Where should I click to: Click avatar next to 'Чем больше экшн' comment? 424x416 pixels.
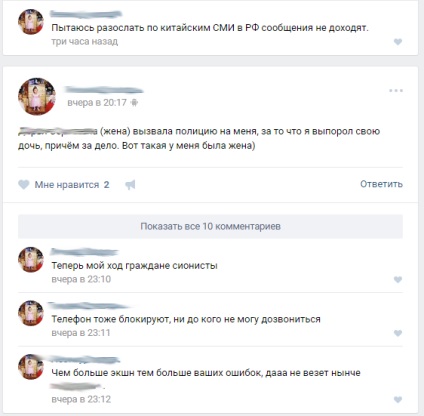click(31, 367)
